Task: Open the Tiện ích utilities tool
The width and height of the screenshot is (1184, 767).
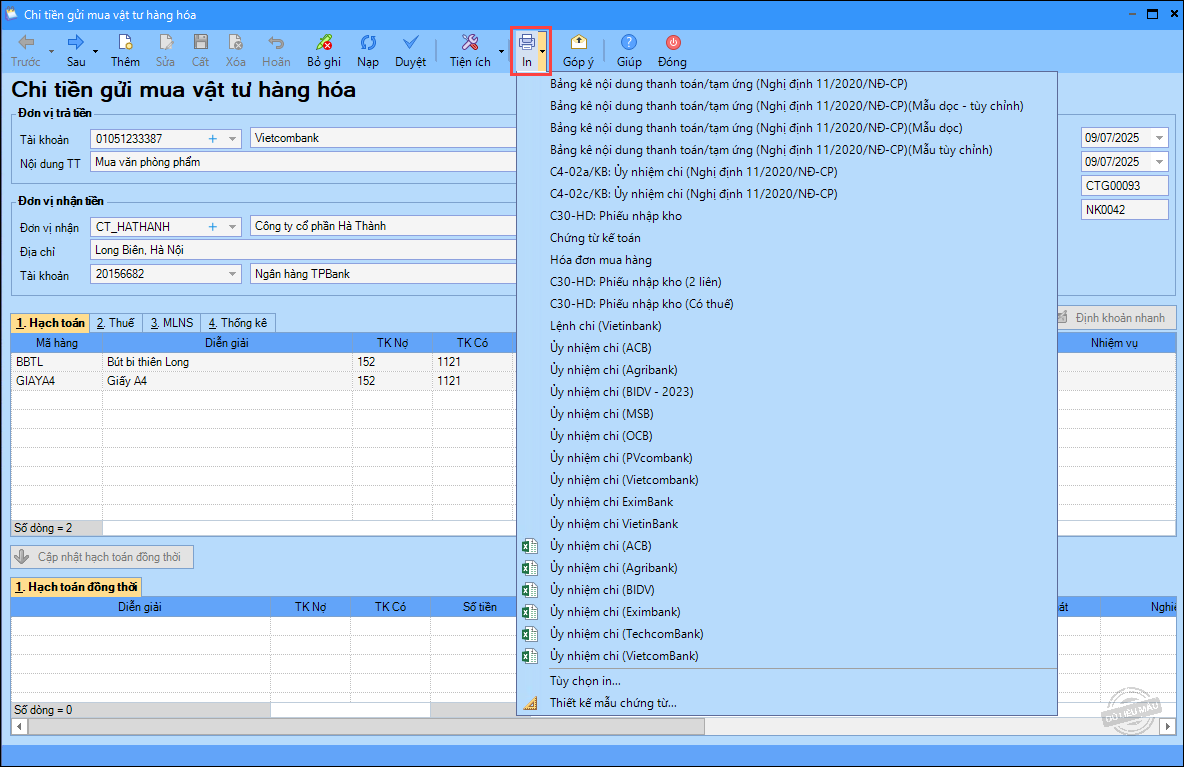Action: tap(470, 51)
